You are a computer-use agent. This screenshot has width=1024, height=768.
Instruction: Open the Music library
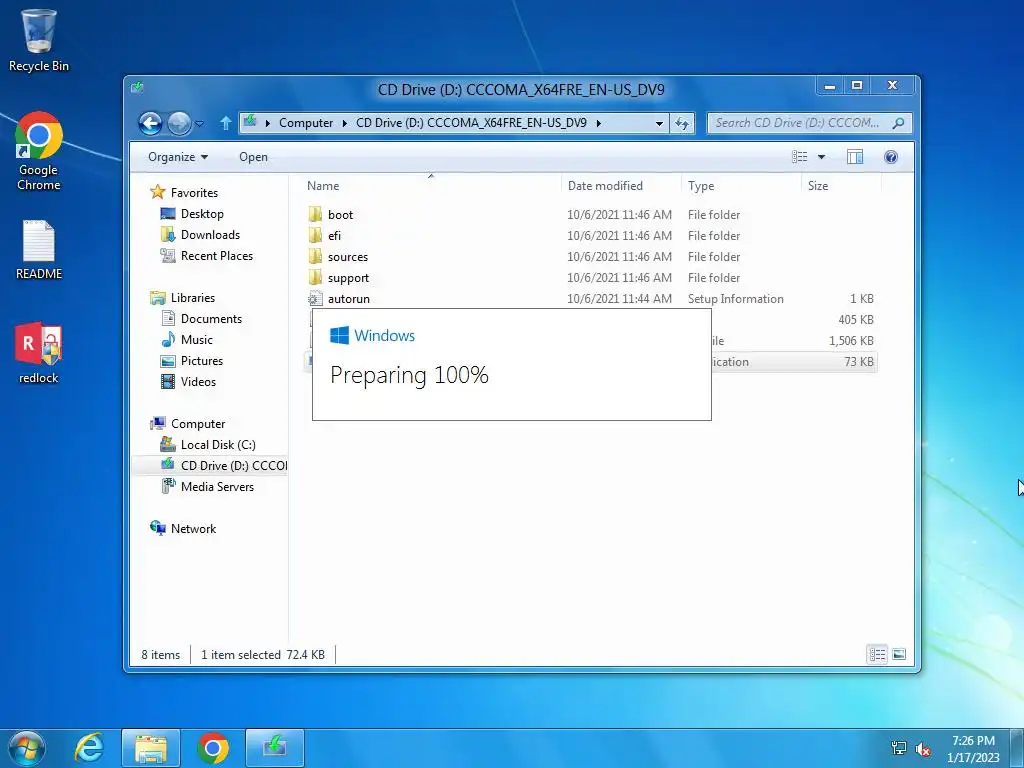pos(187,340)
